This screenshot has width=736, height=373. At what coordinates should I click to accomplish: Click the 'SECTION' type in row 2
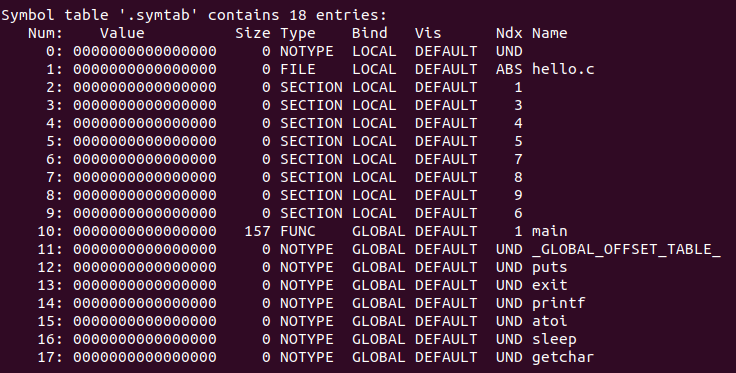click(x=311, y=87)
